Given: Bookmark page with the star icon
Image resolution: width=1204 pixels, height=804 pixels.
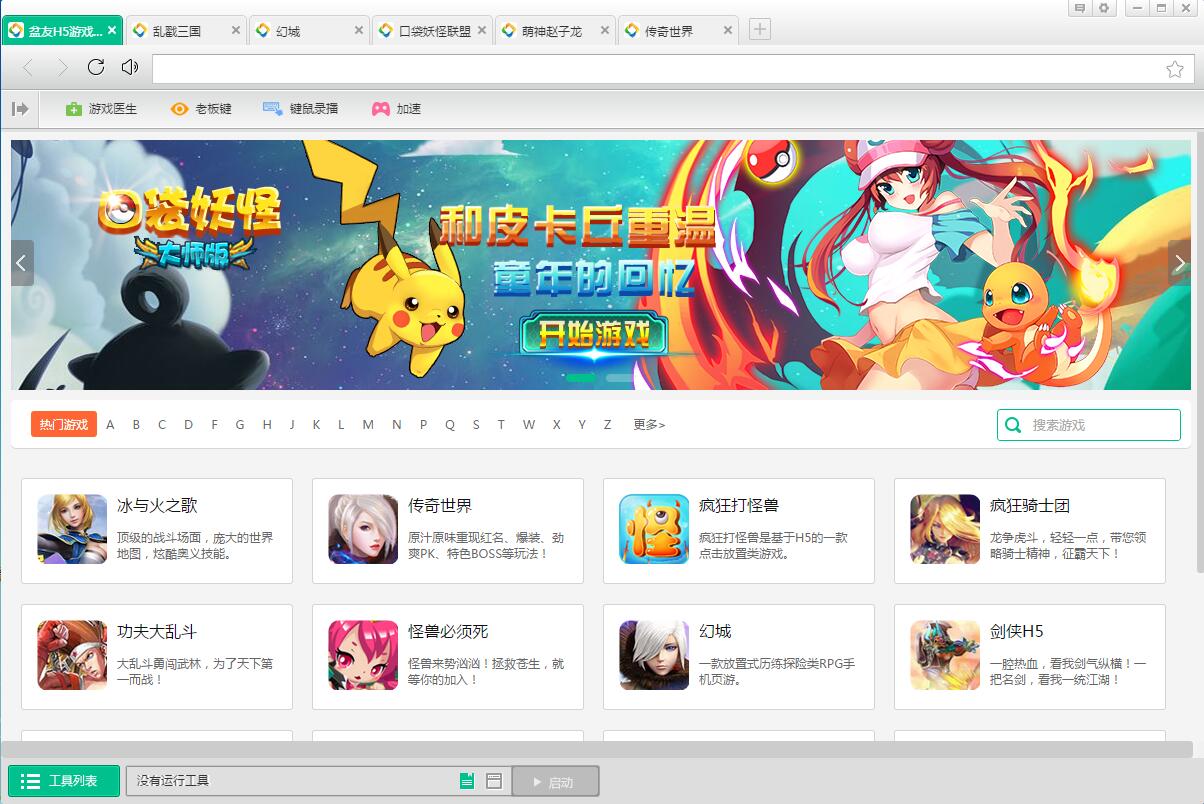Looking at the screenshot, I should 1175,69.
